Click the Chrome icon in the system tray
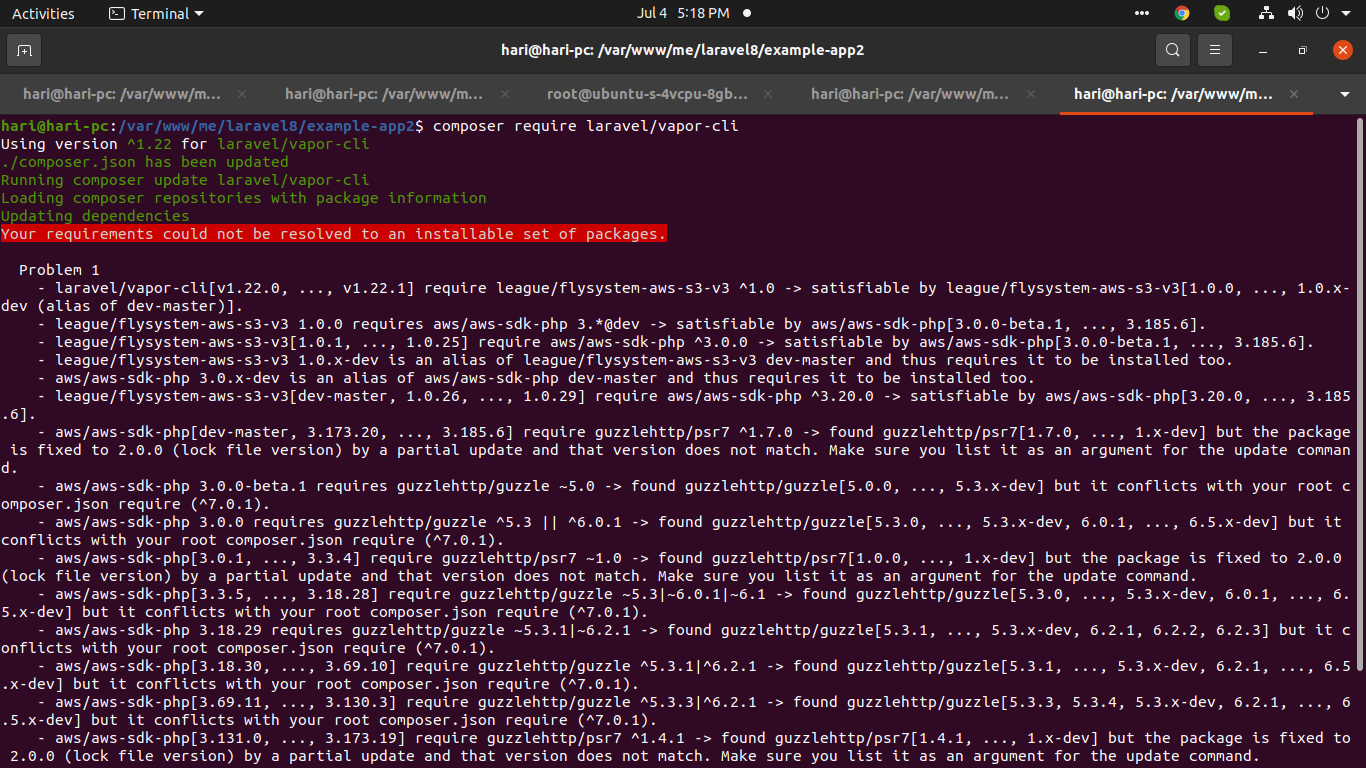The width and height of the screenshot is (1366, 768). (1182, 13)
